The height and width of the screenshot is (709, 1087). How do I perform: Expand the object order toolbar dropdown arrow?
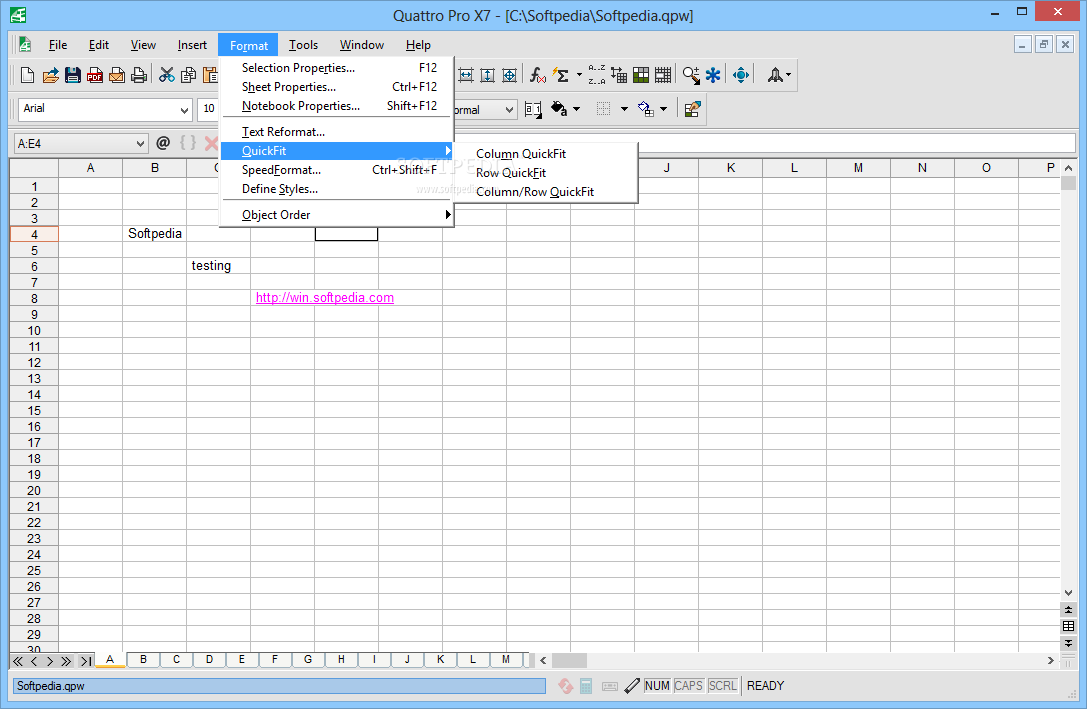(x=663, y=109)
